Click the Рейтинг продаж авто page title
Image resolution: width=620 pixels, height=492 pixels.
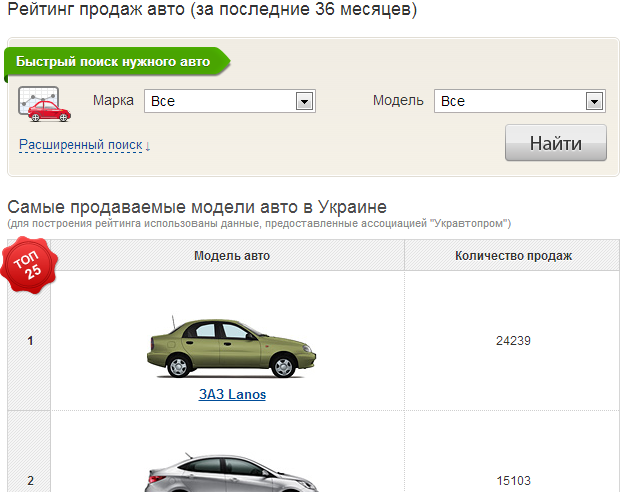tap(212, 11)
